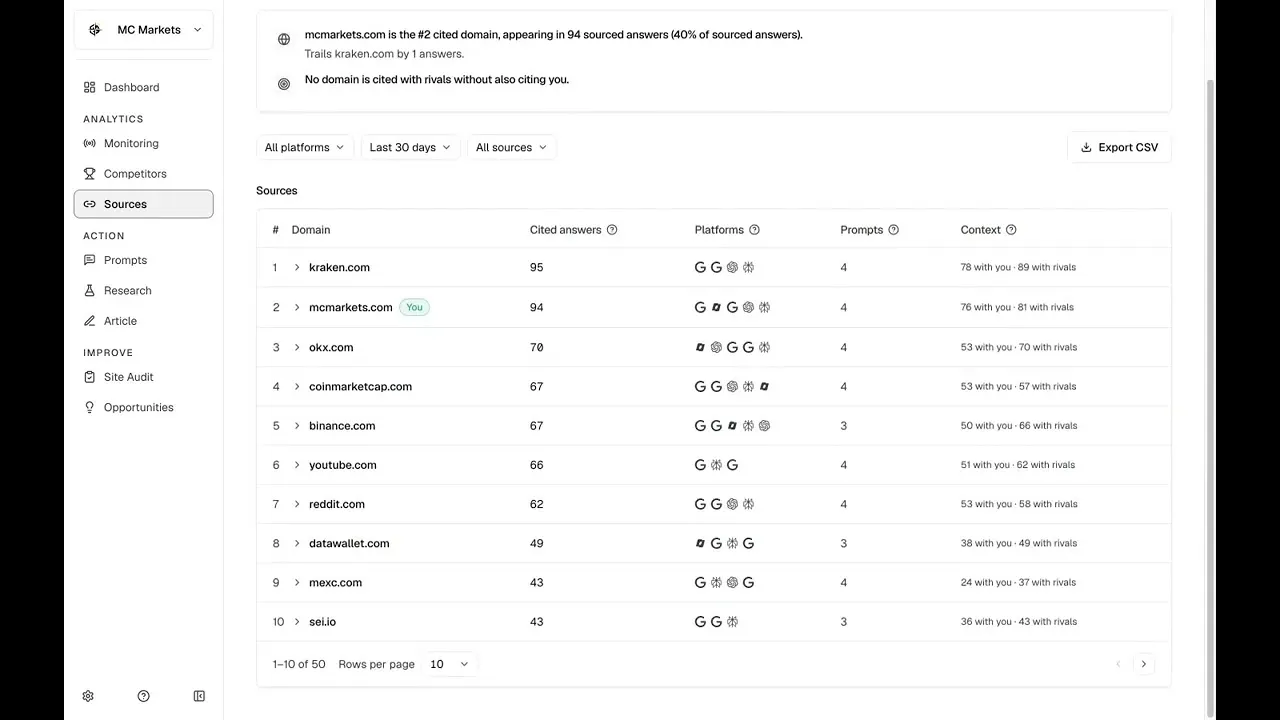Click the mcmarkets.com domain name

(351, 308)
